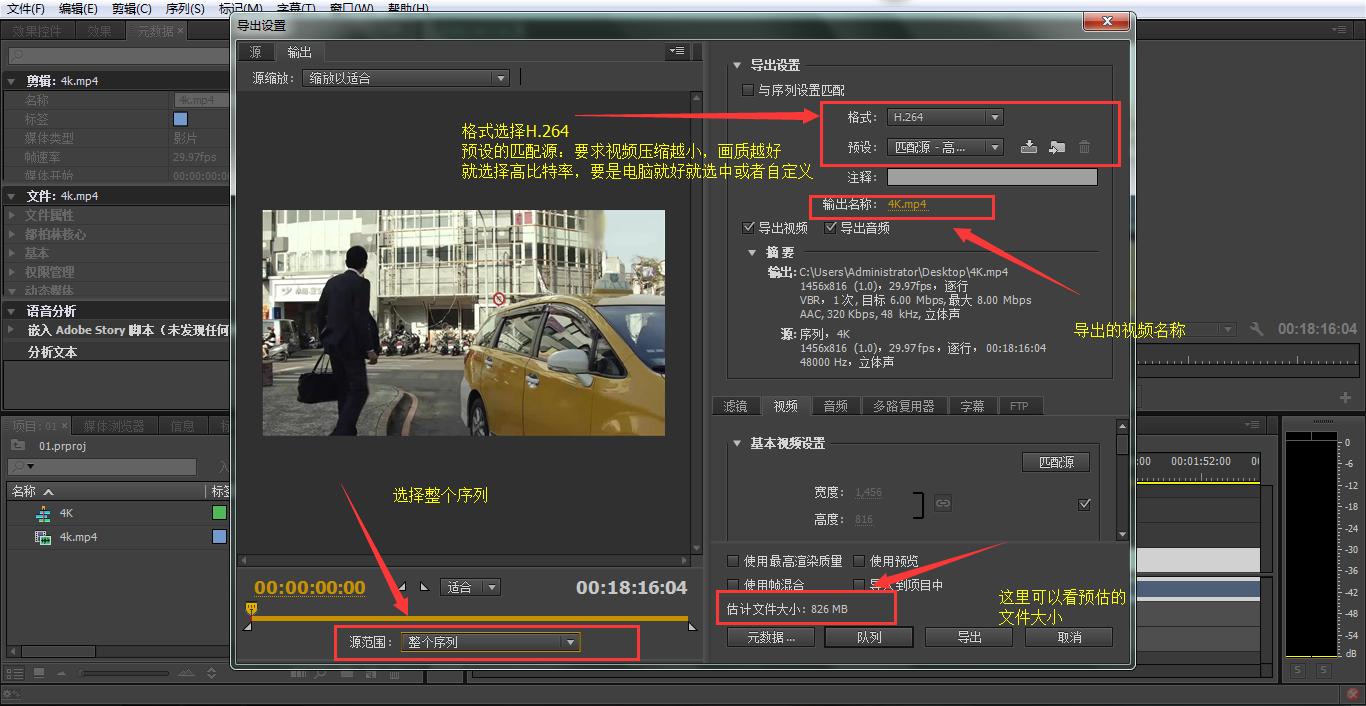The height and width of the screenshot is (706, 1366).
Task: Click the Cancel button
Action: tap(1069, 637)
